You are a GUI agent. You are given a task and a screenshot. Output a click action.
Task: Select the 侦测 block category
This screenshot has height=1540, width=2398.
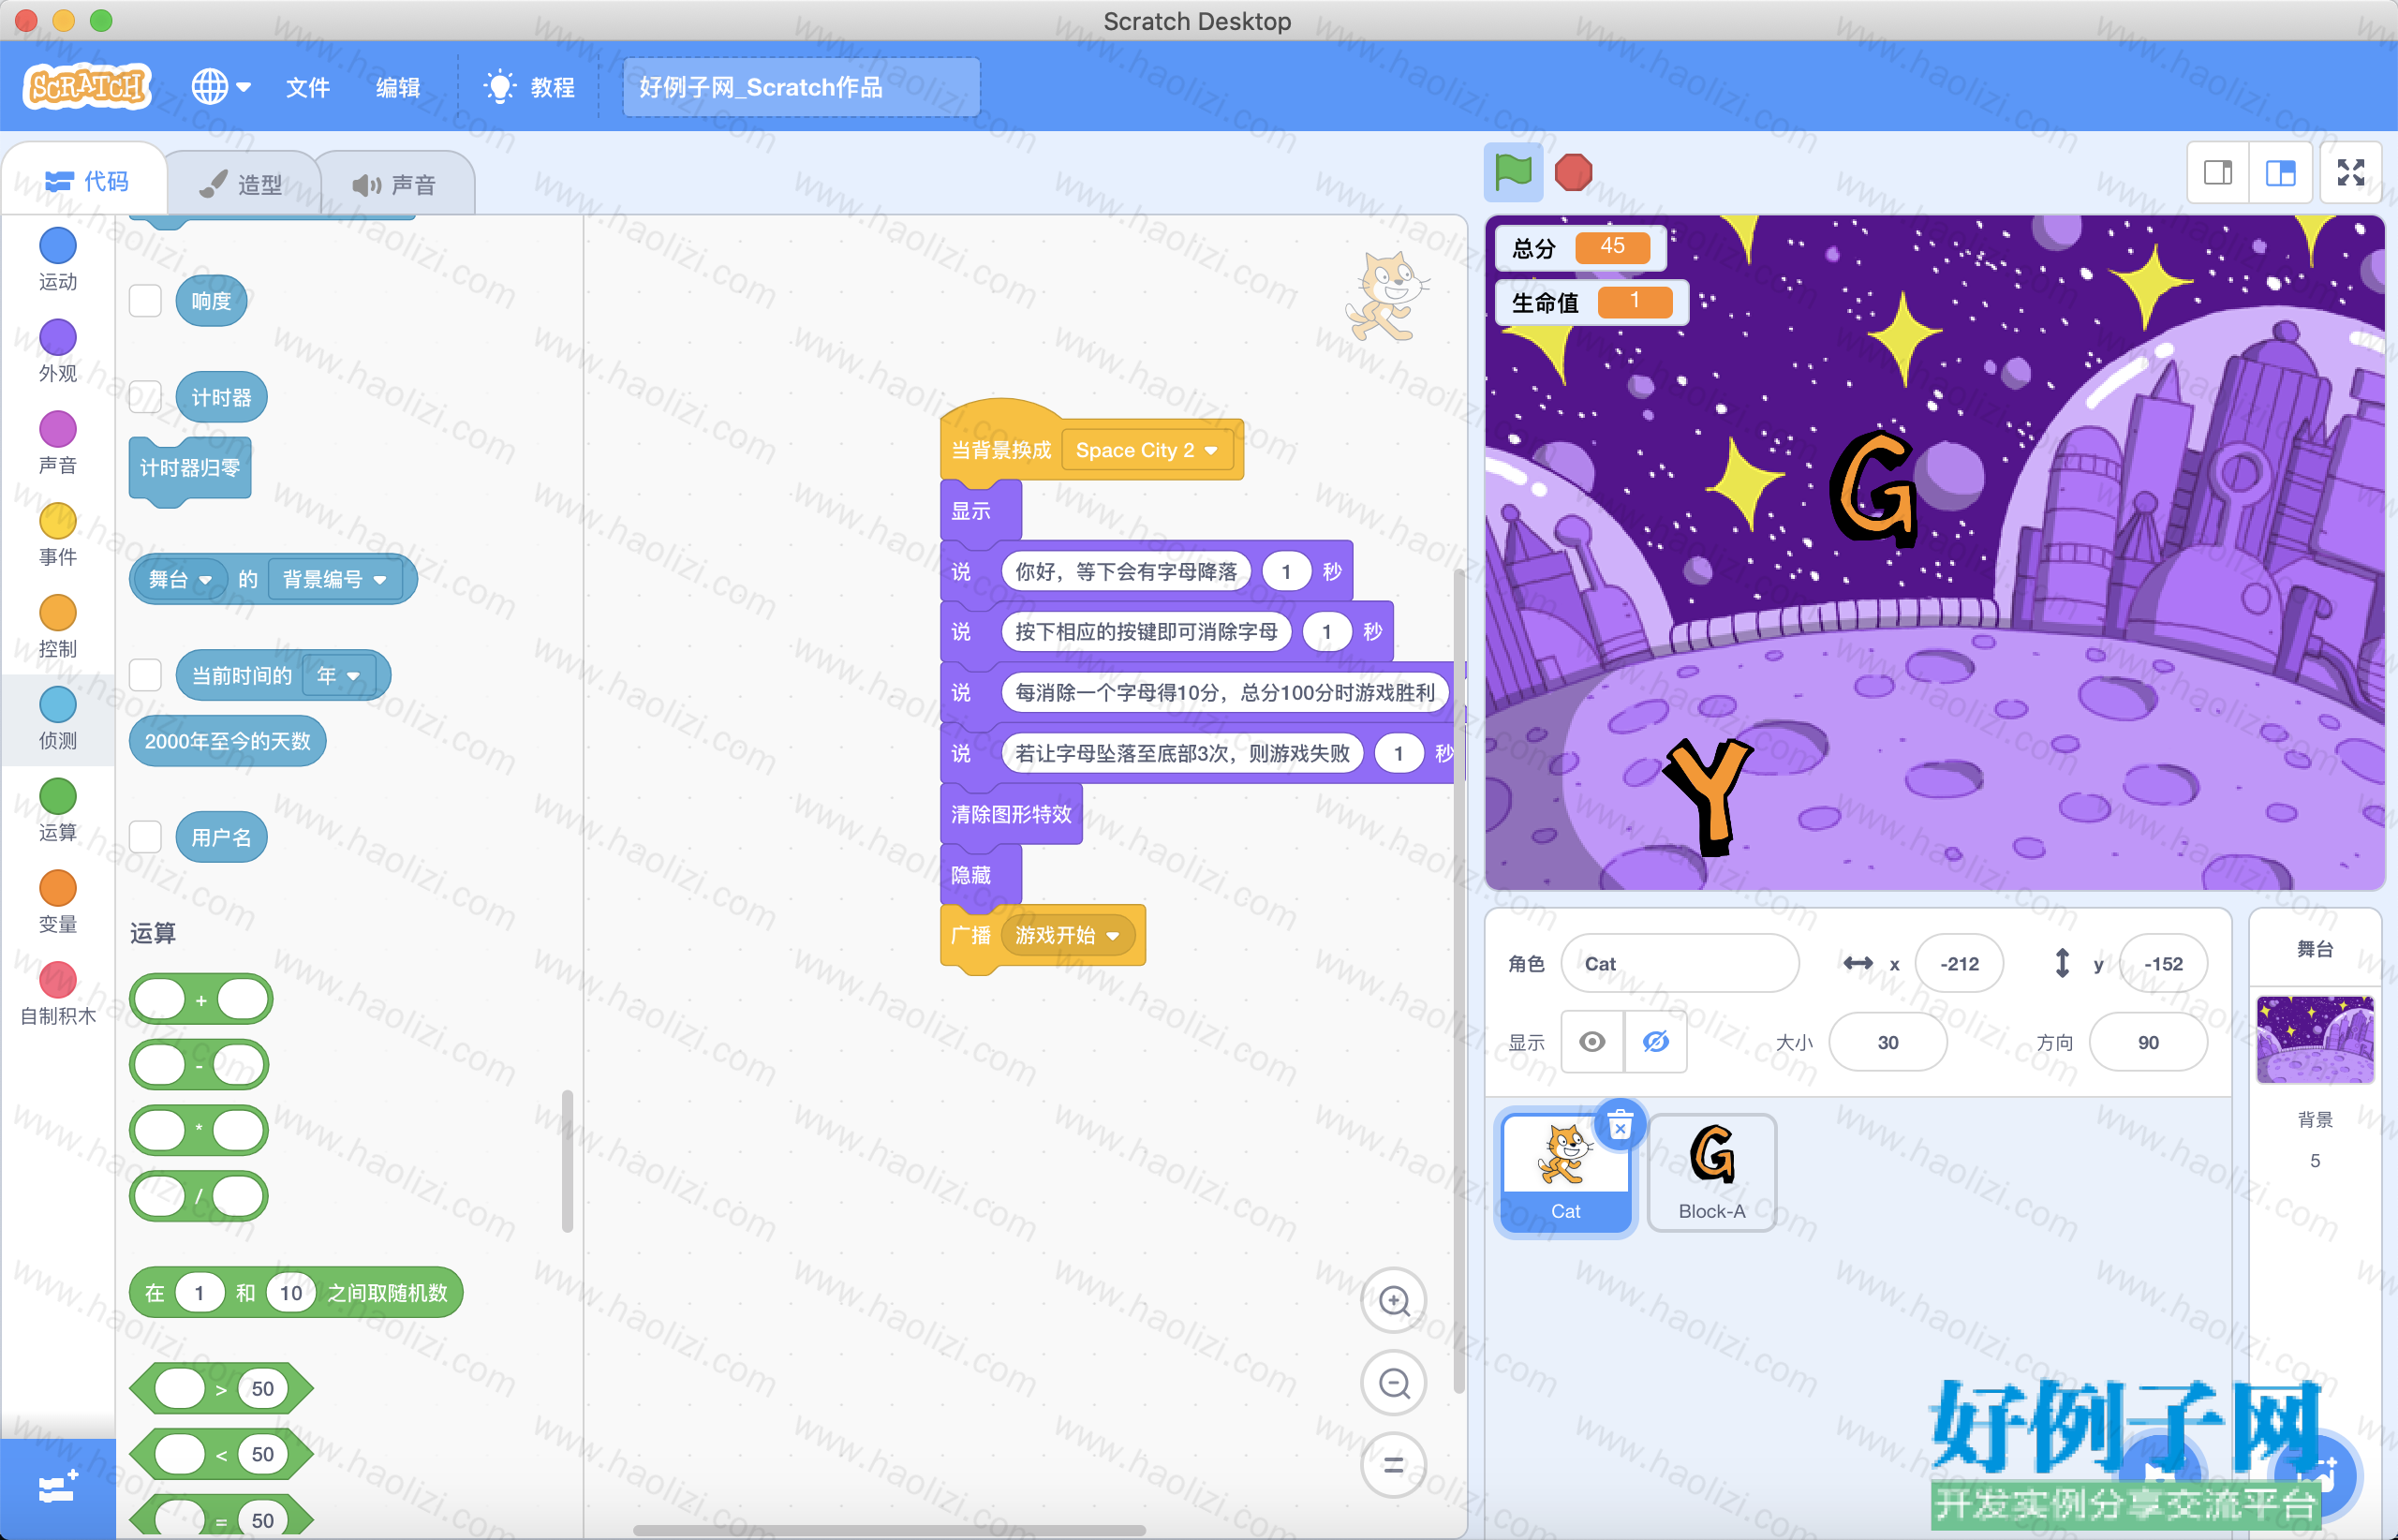point(58,719)
